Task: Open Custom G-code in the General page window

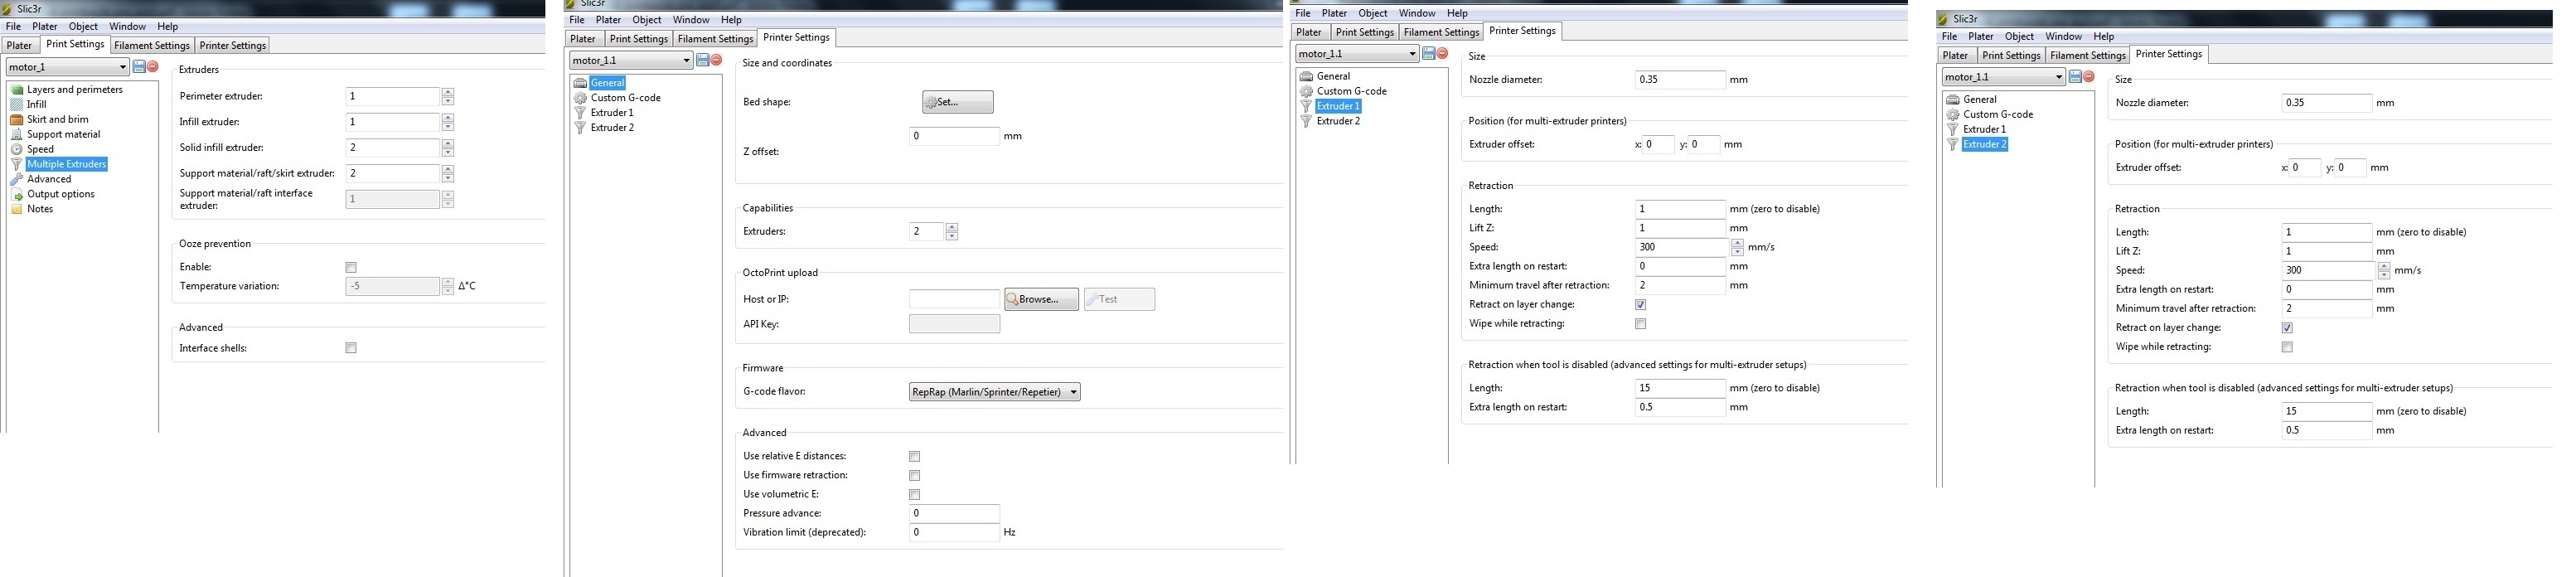Action: (625, 98)
